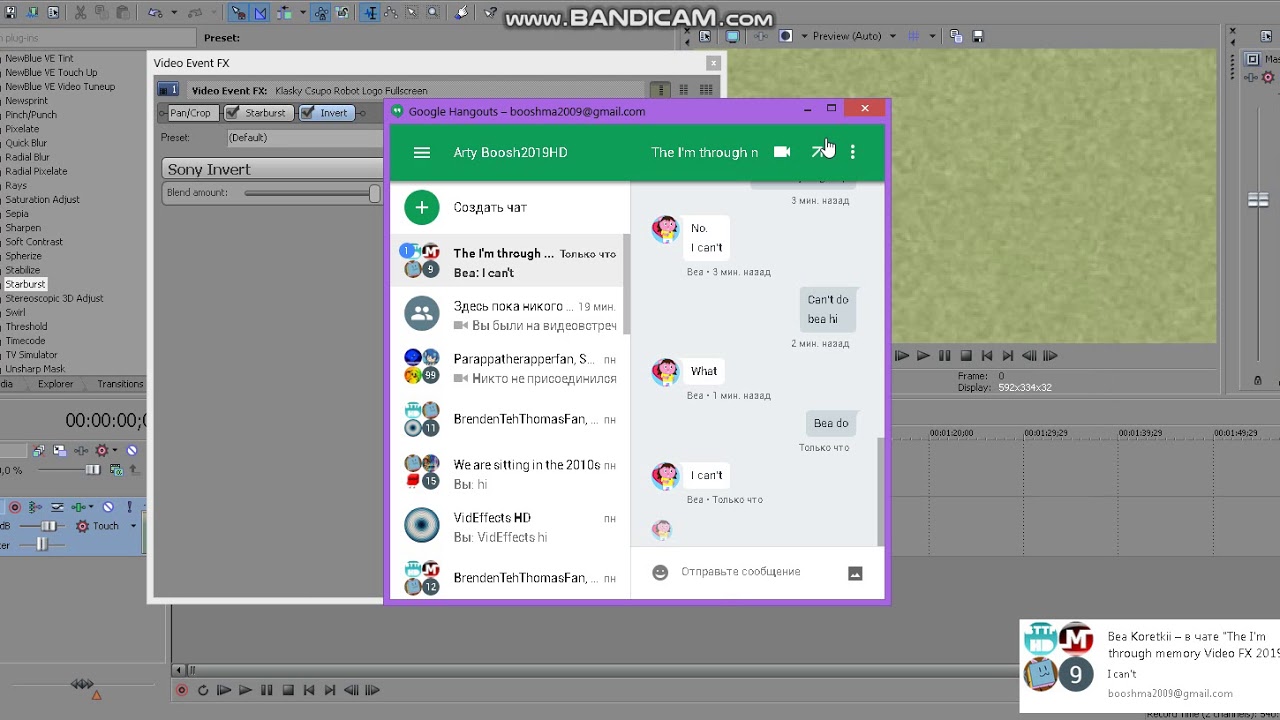Toggle Automatic Crossfades in Vegas toolbar
The image size is (1280, 720).
coord(260,13)
